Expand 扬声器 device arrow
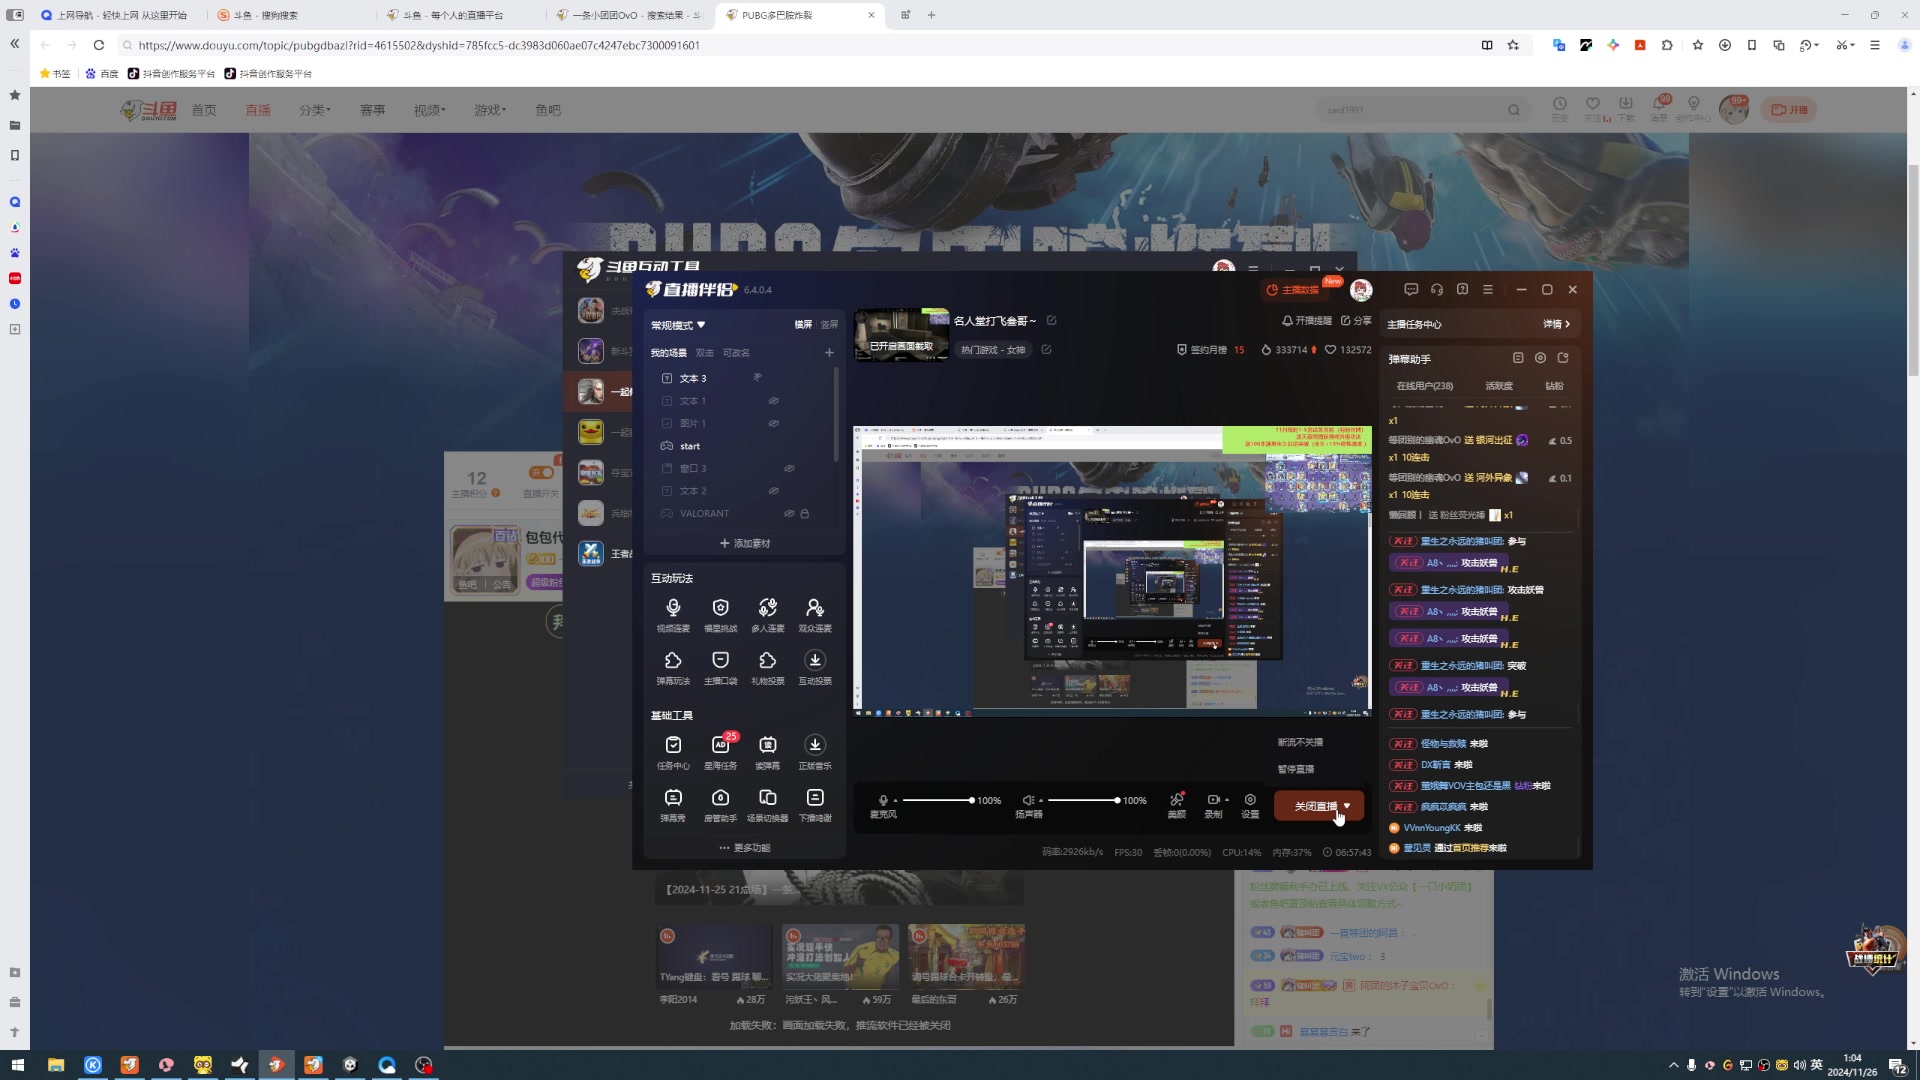This screenshot has height=1080, width=1920. [x=1041, y=801]
